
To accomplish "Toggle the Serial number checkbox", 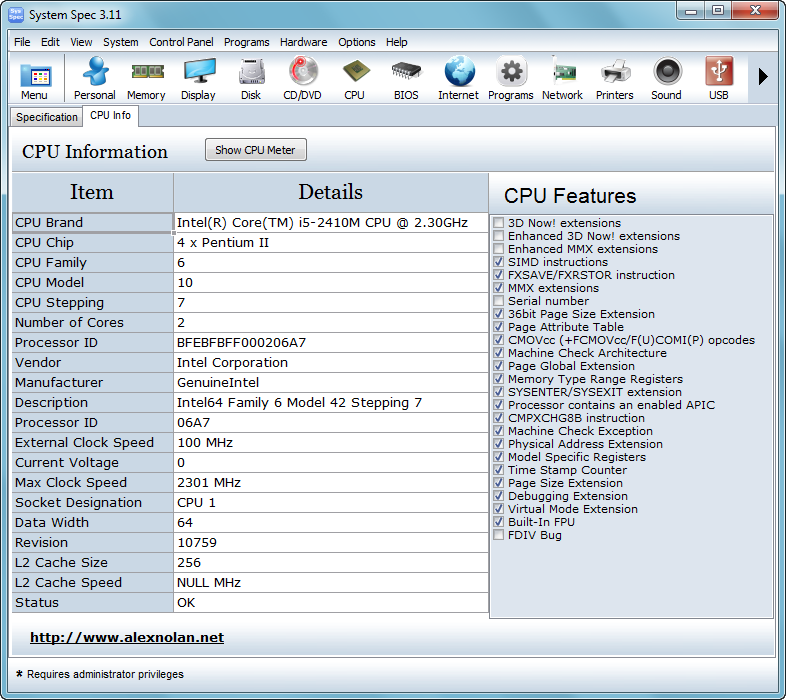I will tap(498, 301).
